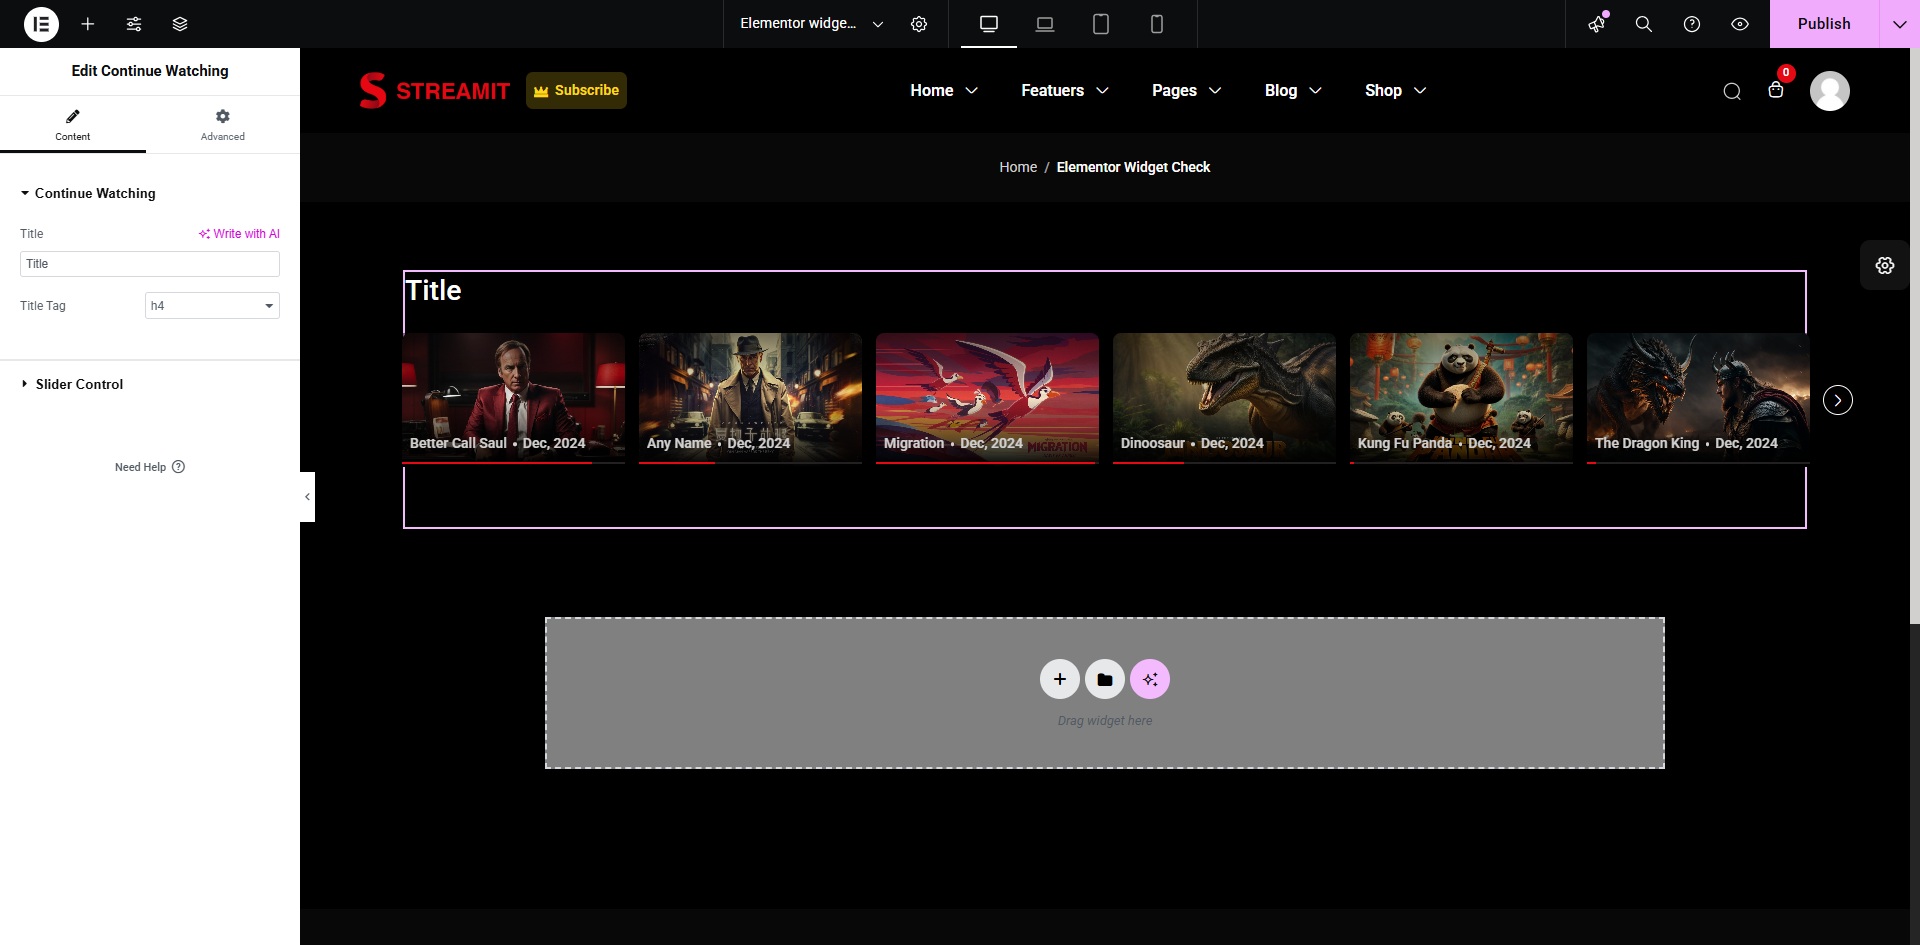1920x945 pixels.
Task: Open the Help question mark icon
Action: pyautogui.click(x=1692, y=24)
